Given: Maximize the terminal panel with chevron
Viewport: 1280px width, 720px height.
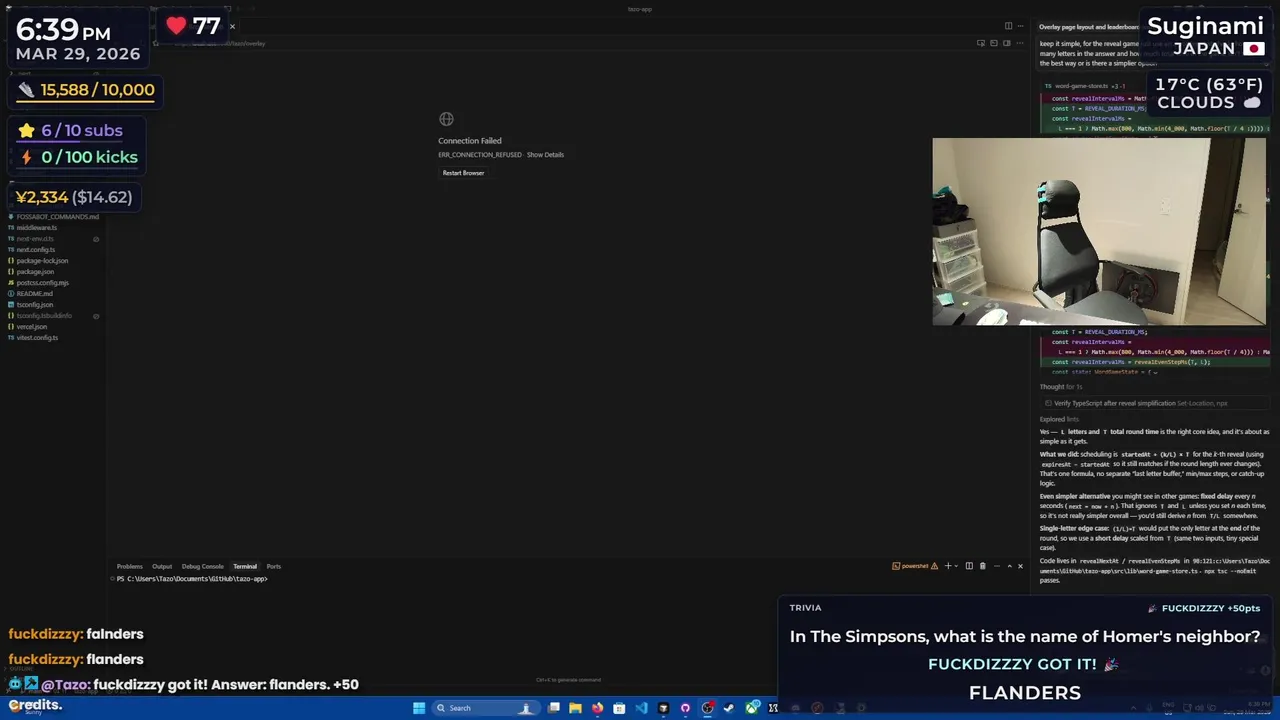Looking at the screenshot, I should coord(1009,566).
